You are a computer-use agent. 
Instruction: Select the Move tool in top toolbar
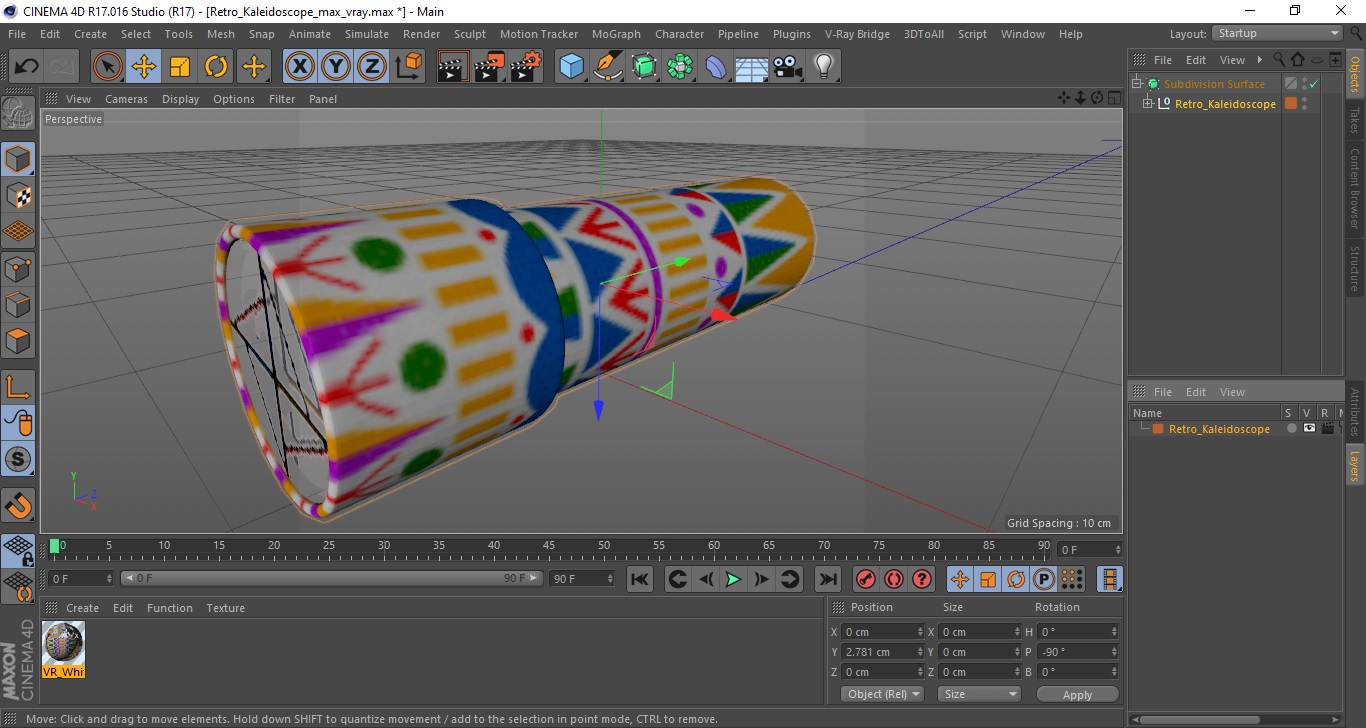pos(144,67)
